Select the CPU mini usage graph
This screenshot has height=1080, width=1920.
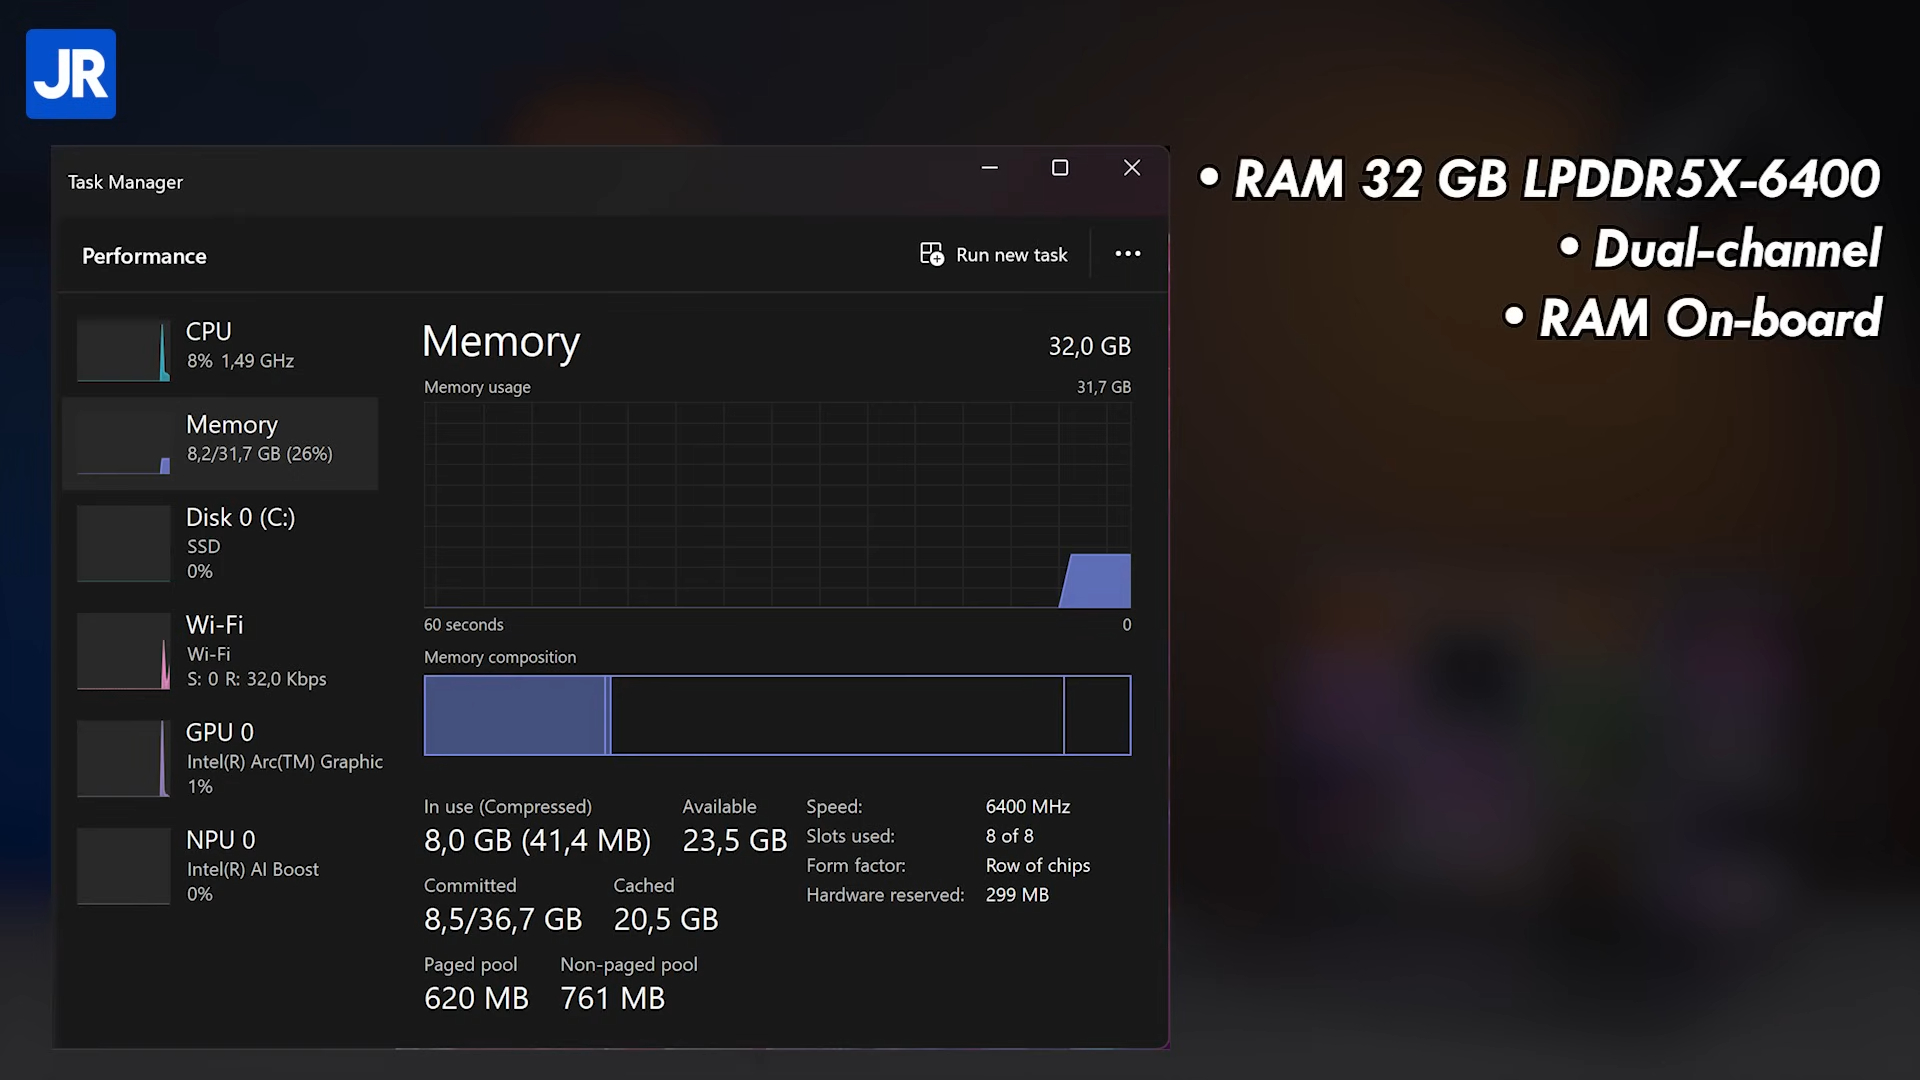[x=124, y=350]
